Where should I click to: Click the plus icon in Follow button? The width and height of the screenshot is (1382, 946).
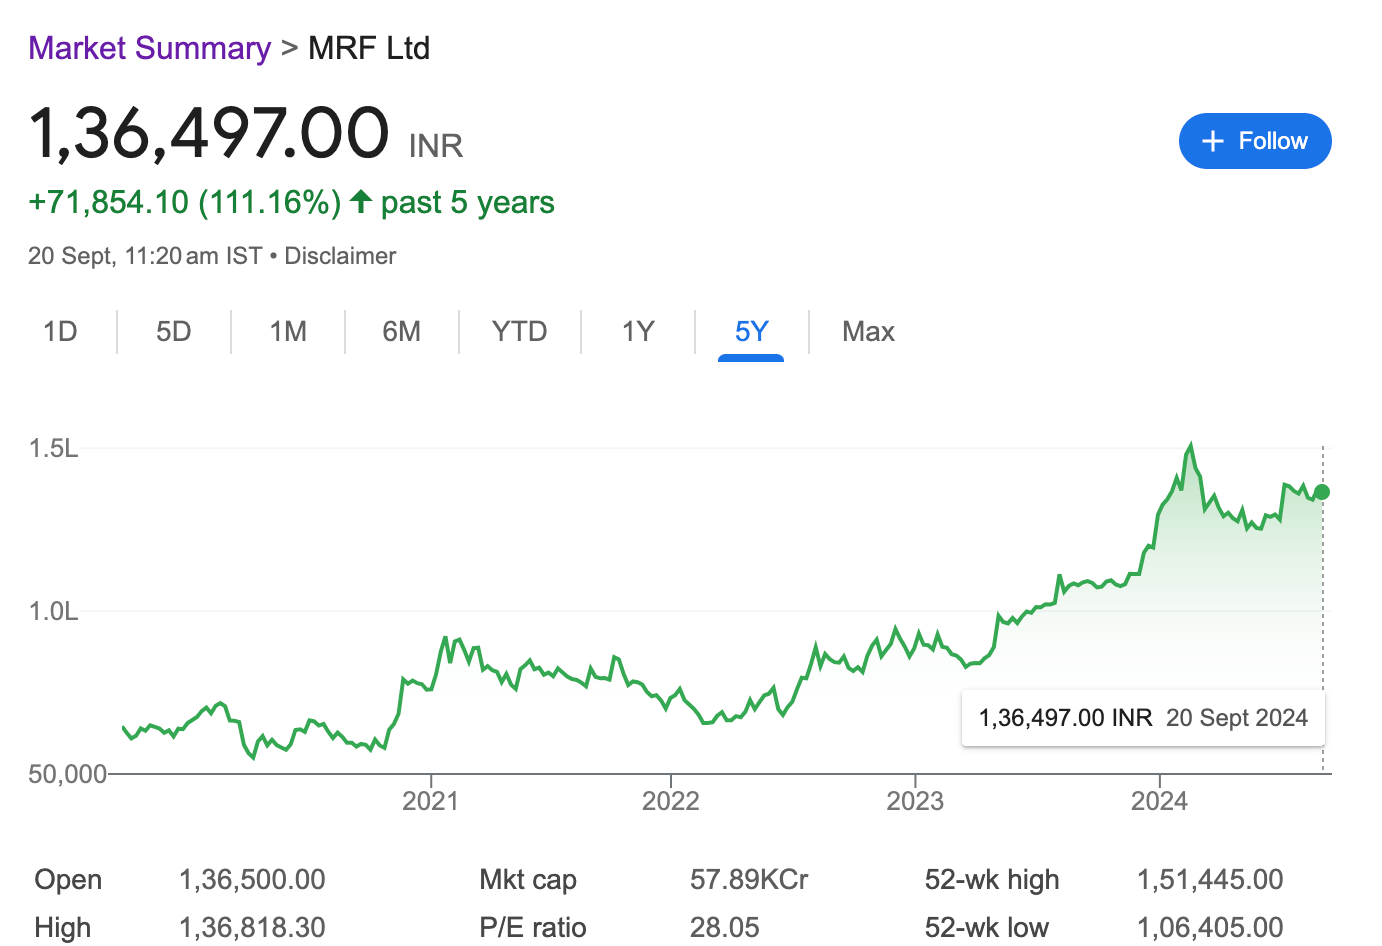tap(1213, 142)
